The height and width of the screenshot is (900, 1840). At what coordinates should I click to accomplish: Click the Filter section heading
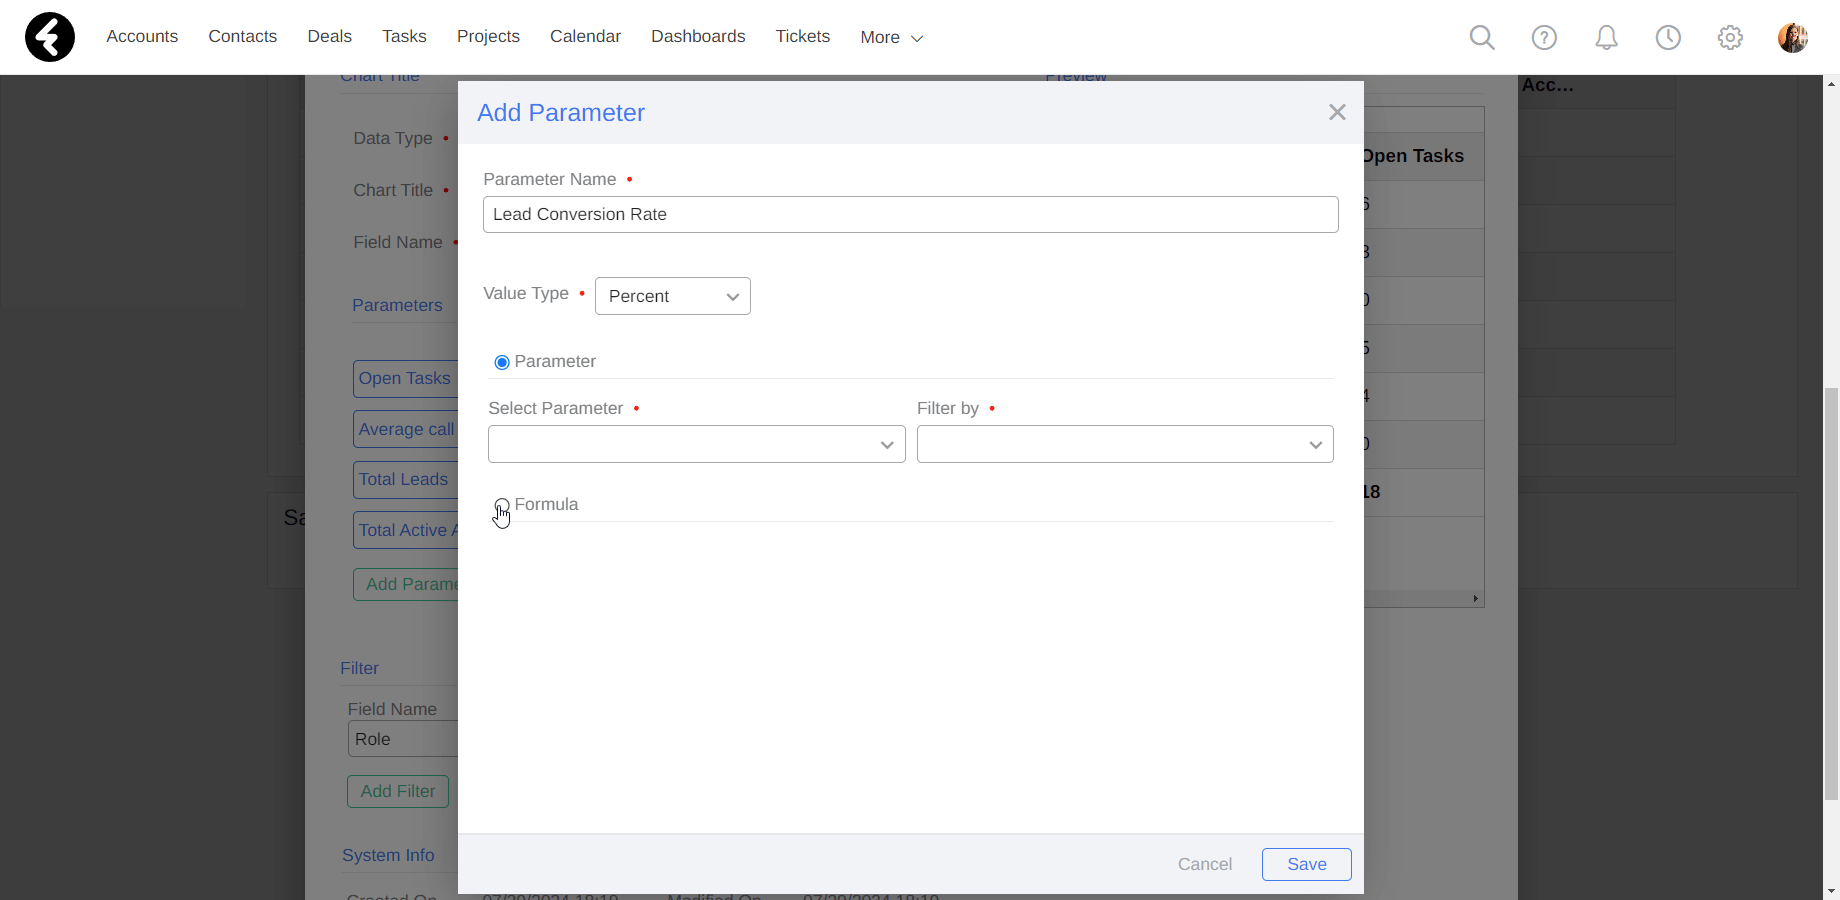(x=359, y=668)
